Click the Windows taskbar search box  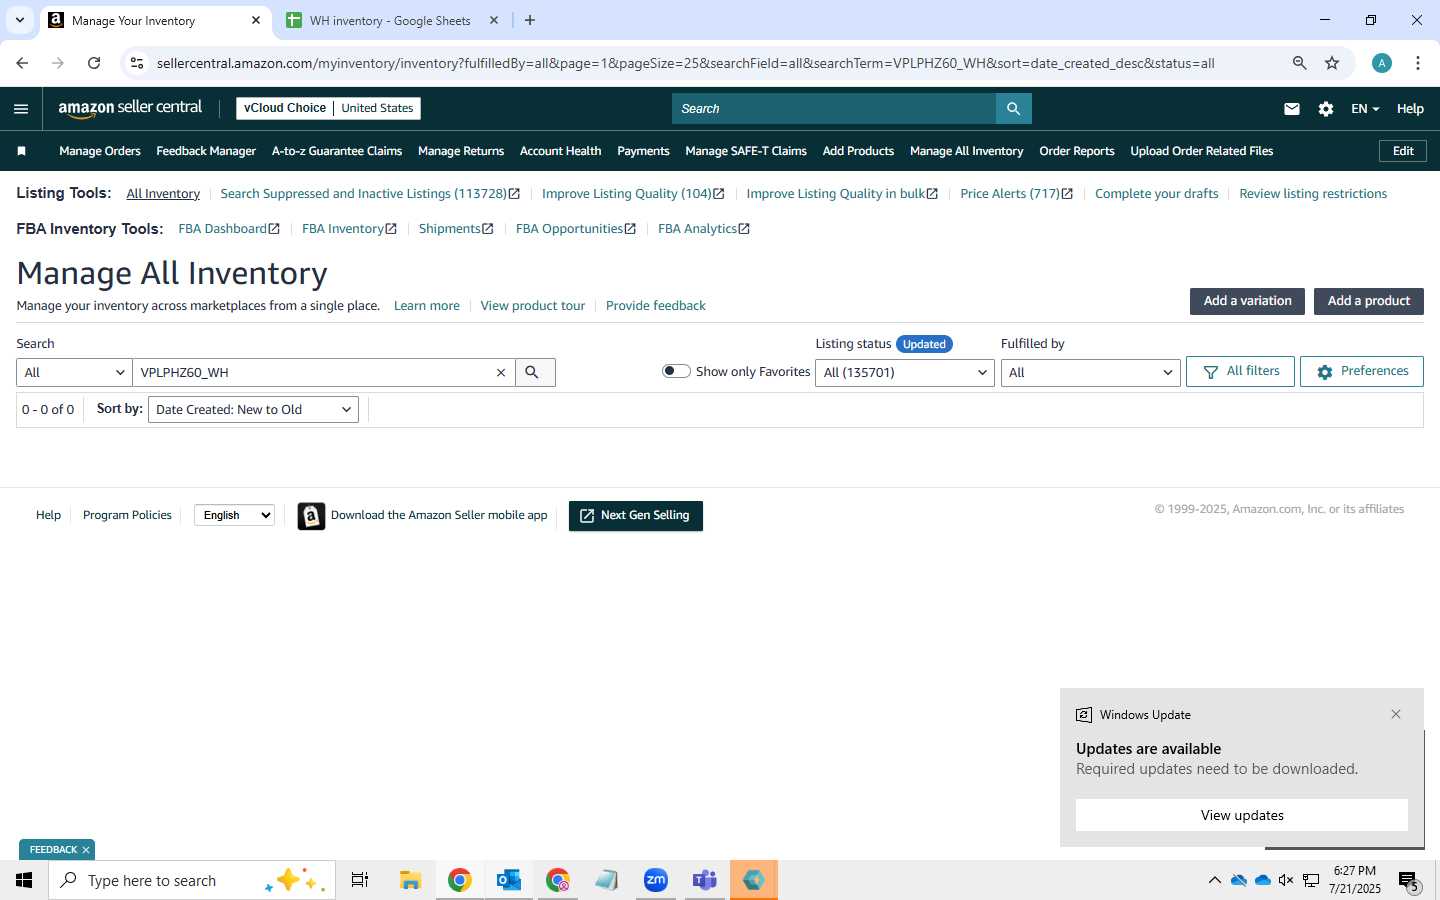click(192, 880)
